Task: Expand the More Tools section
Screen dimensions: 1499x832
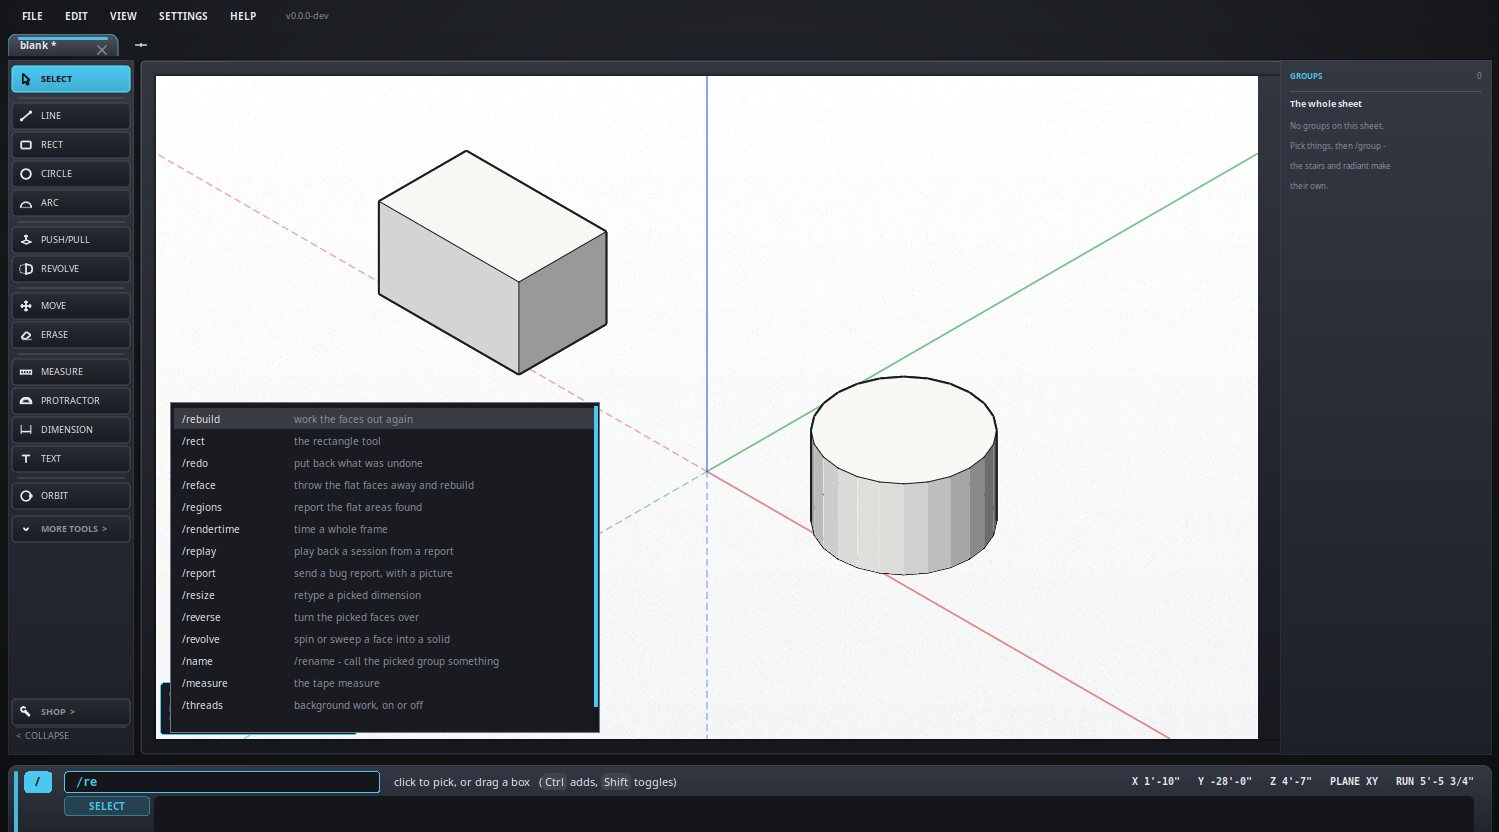Action: pos(71,529)
